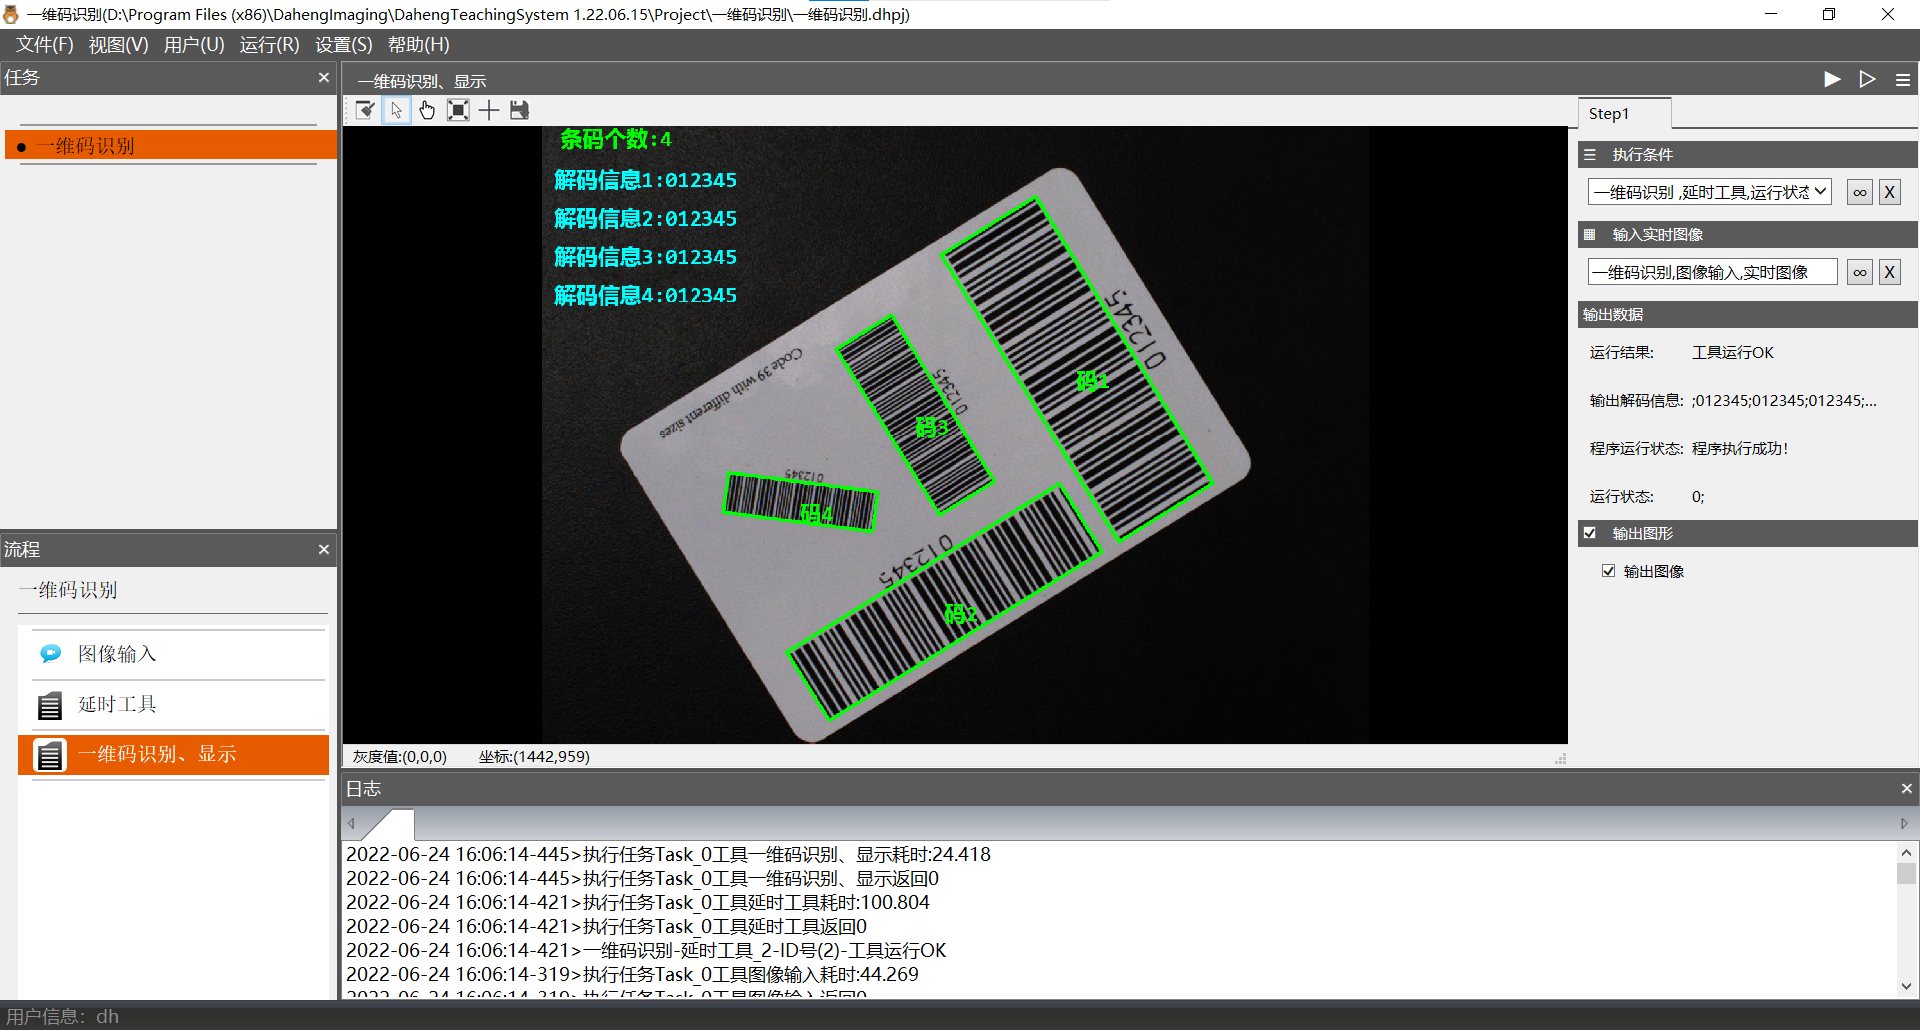Close the 任务 panel
1920x1030 pixels.
click(324, 78)
